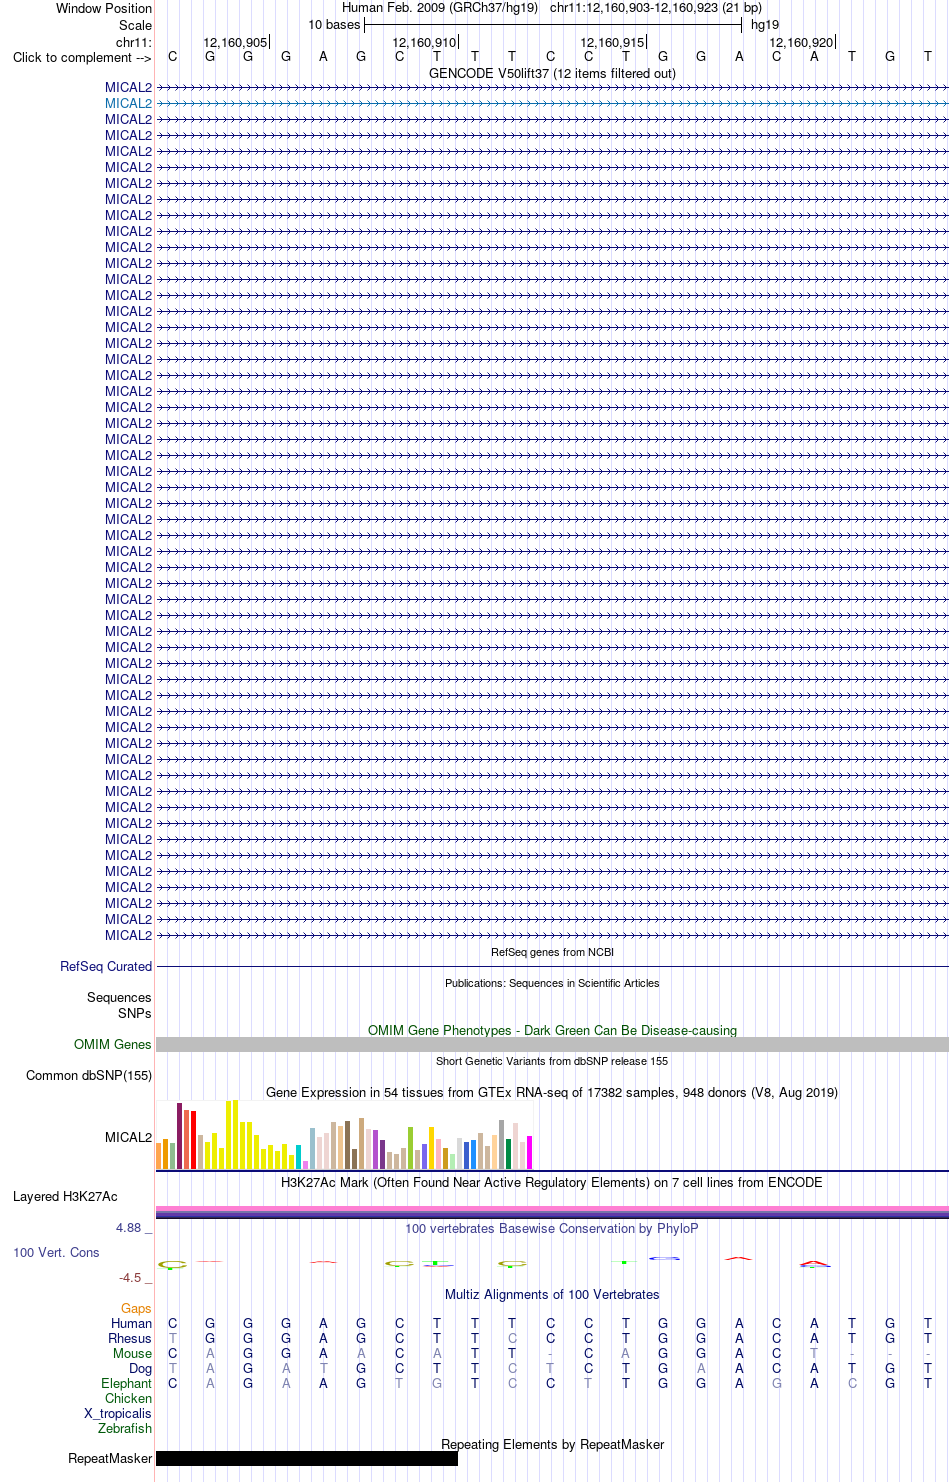
Task: Click the magenta bar ending the GTEx chart
Action: coord(530,1153)
